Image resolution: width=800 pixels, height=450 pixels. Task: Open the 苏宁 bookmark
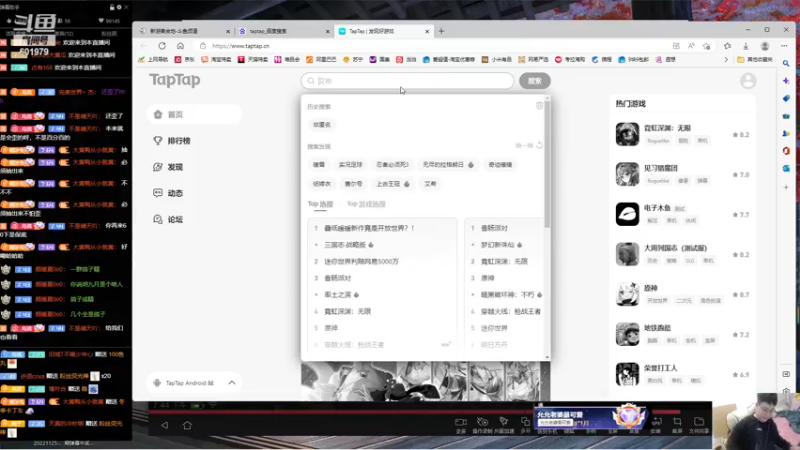(353, 60)
